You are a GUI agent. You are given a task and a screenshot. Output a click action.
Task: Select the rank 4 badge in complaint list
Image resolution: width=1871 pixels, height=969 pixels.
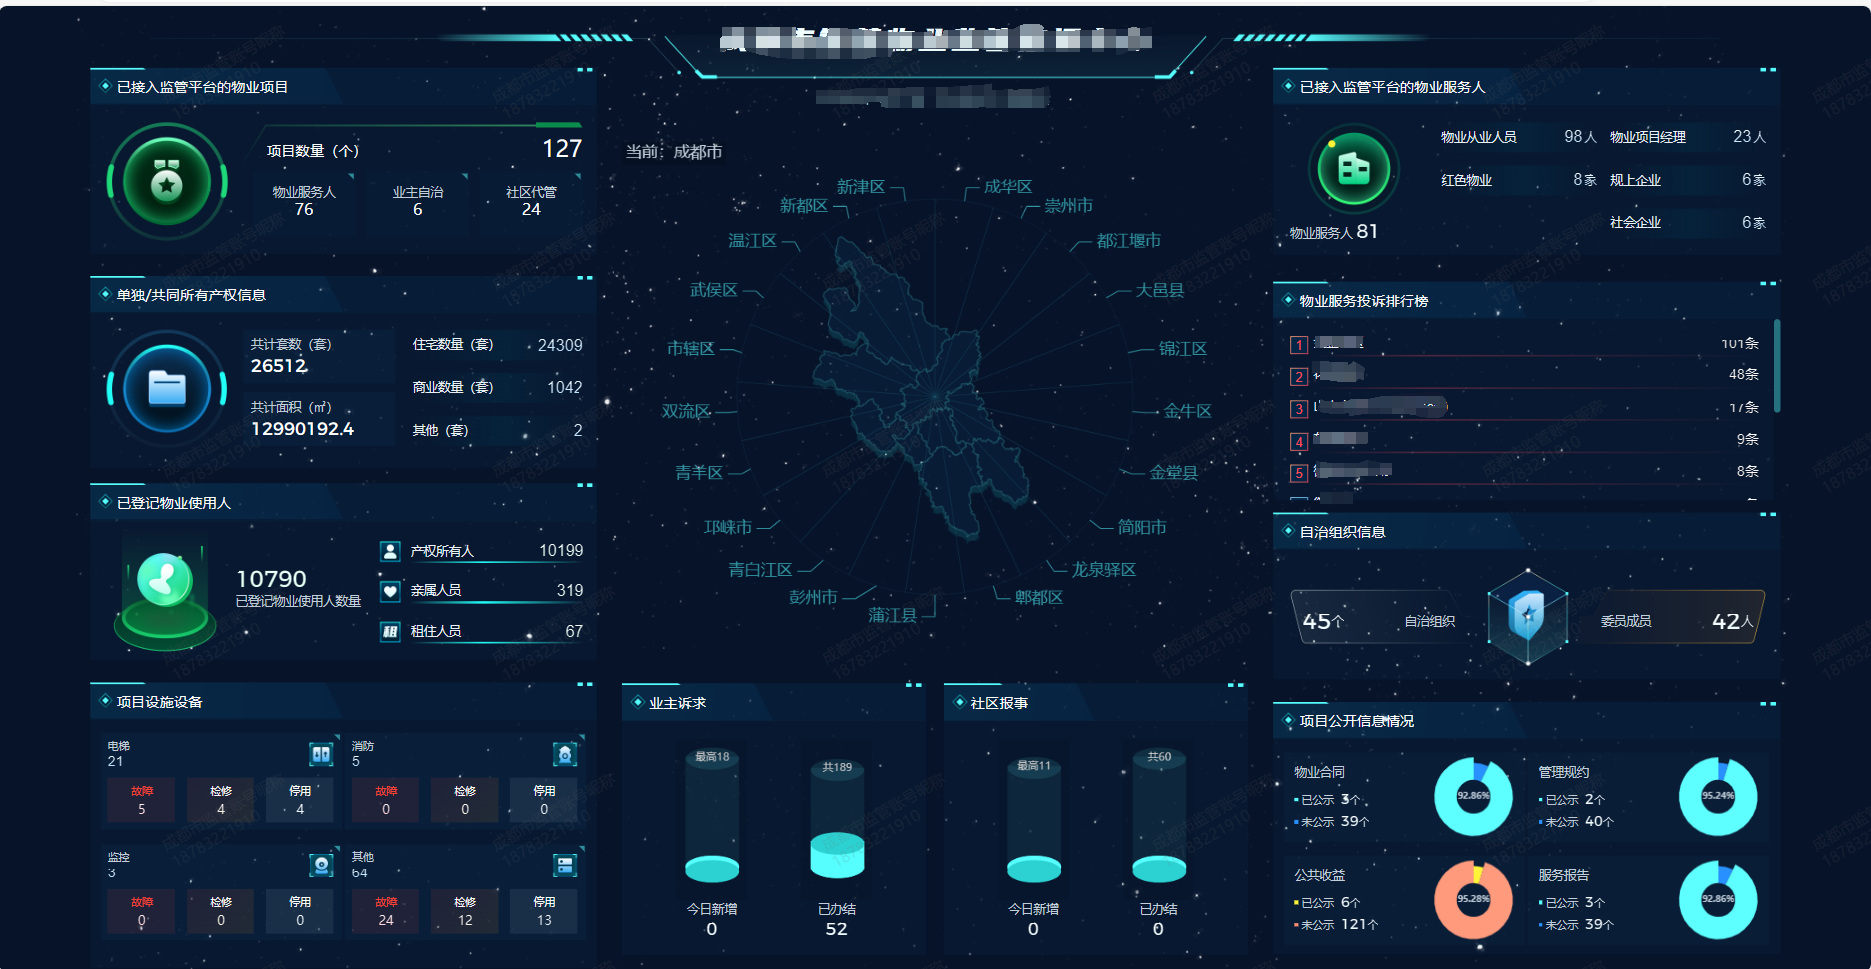[x=1299, y=441]
